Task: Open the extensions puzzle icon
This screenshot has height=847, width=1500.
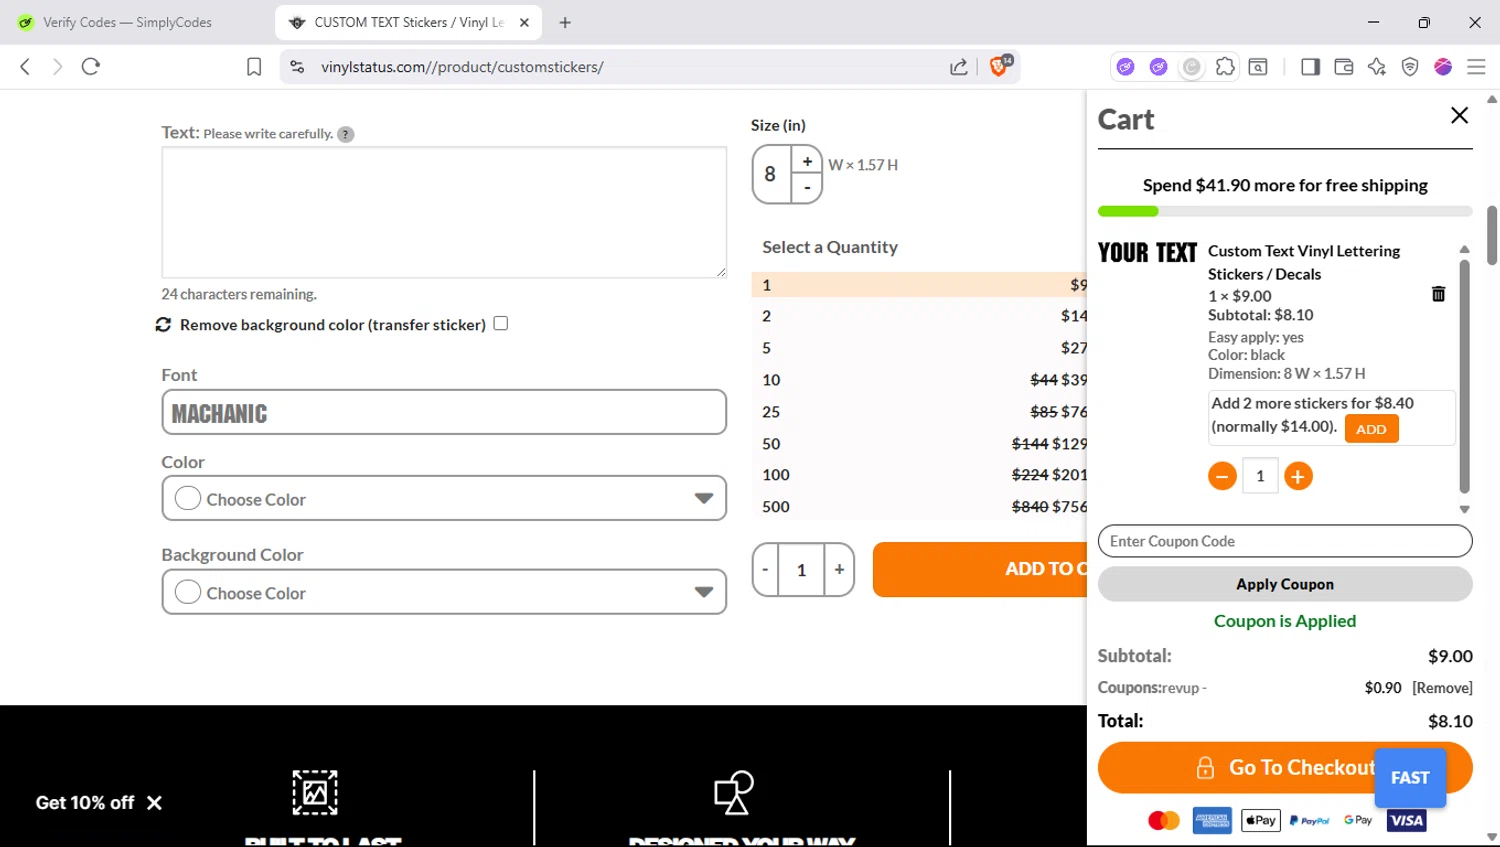Action: (1225, 67)
